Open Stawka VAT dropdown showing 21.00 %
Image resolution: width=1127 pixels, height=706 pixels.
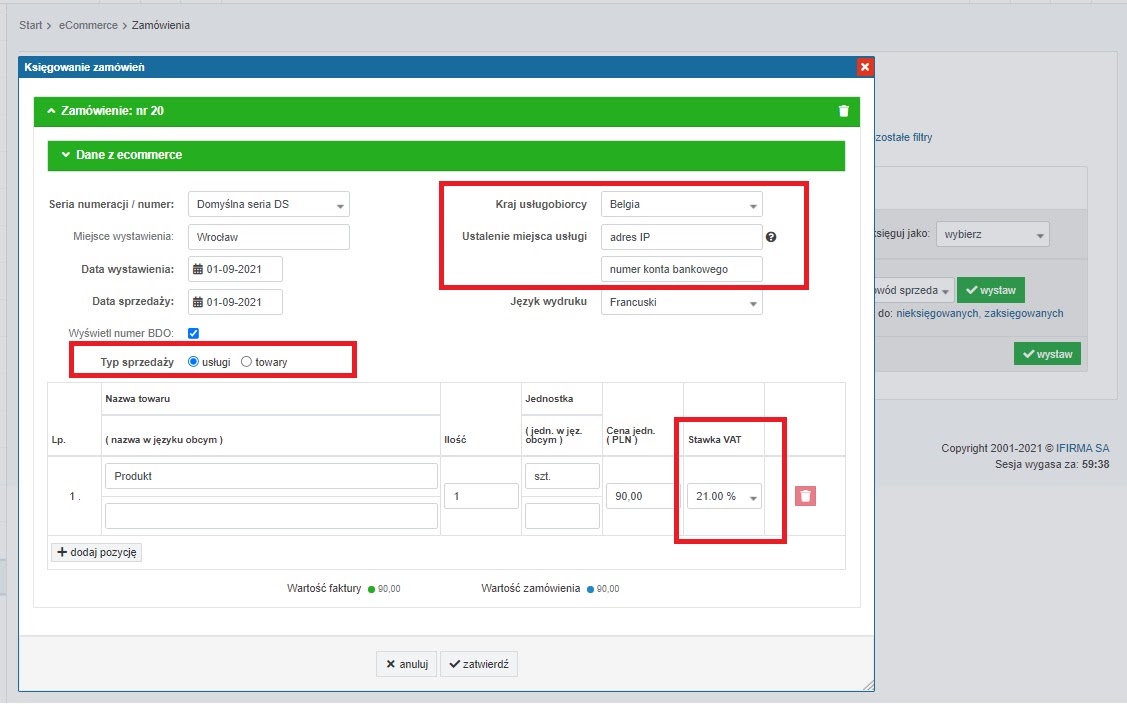pos(724,496)
